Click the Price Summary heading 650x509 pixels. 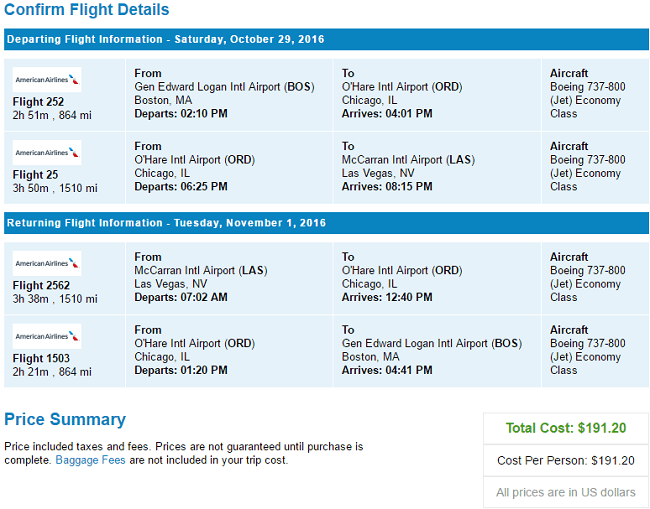click(65, 419)
